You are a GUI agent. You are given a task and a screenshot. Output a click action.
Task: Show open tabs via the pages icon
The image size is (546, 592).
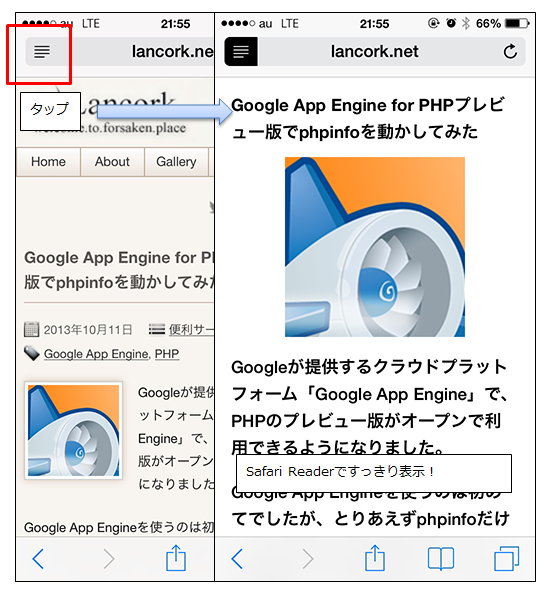[506, 558]
